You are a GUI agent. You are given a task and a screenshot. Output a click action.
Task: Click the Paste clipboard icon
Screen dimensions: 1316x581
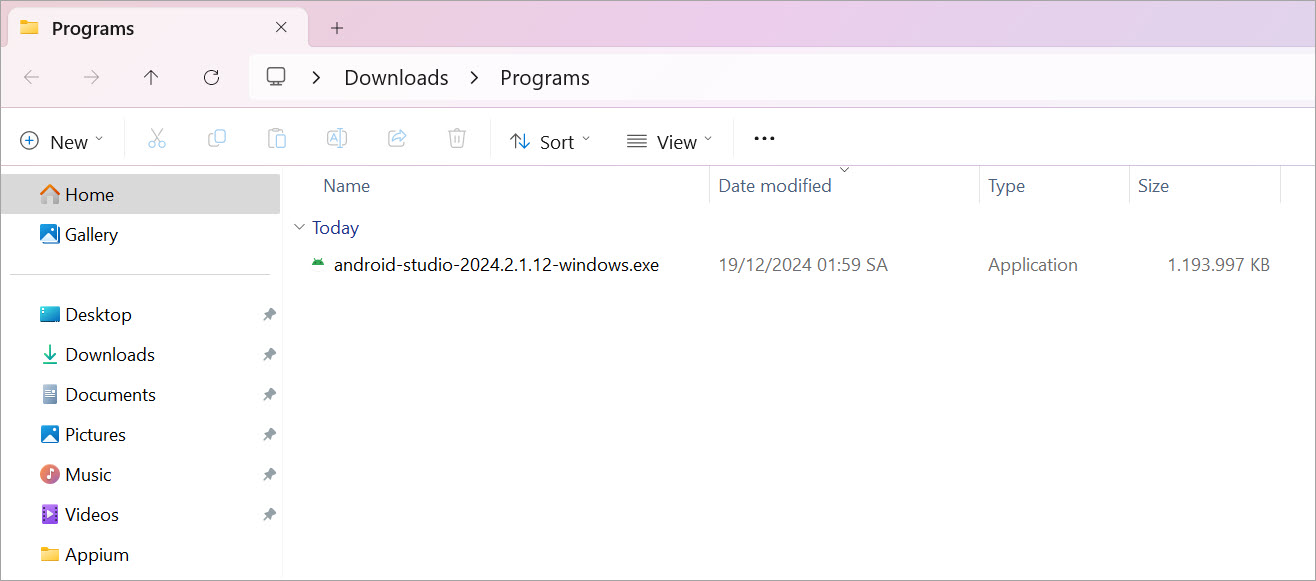277,139
